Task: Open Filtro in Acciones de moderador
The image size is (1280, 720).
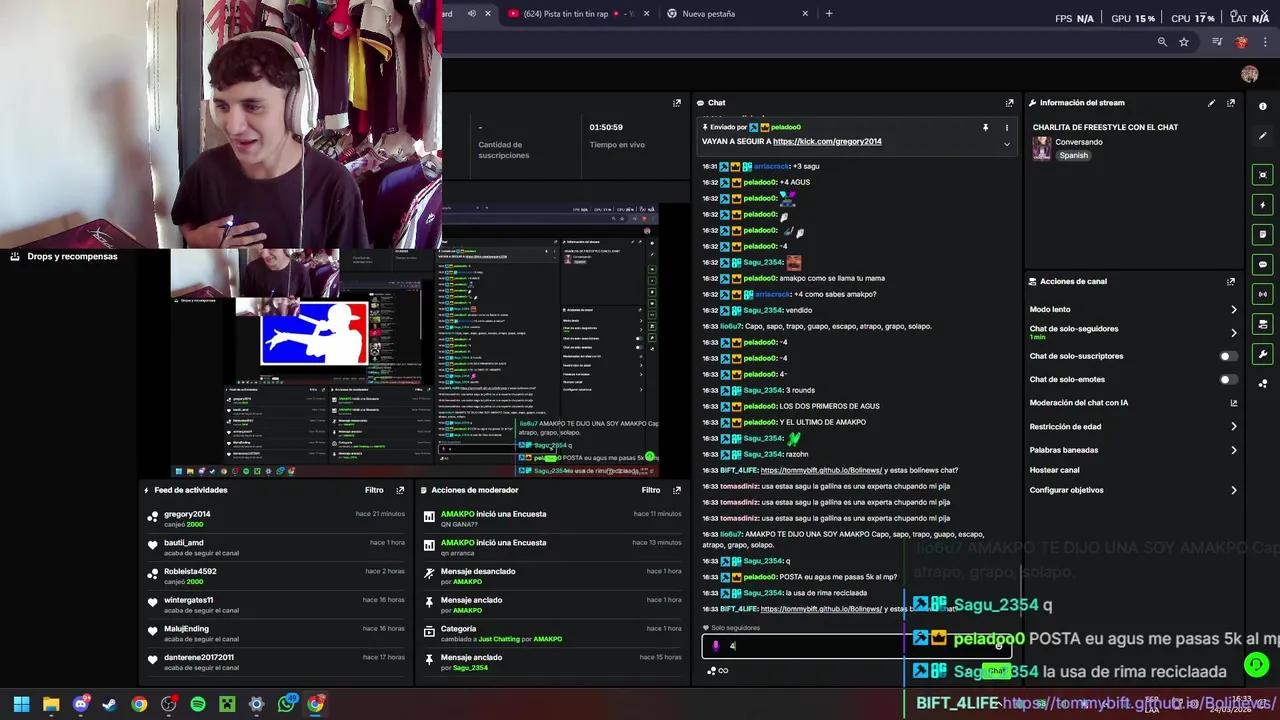Action: (651, 490)
